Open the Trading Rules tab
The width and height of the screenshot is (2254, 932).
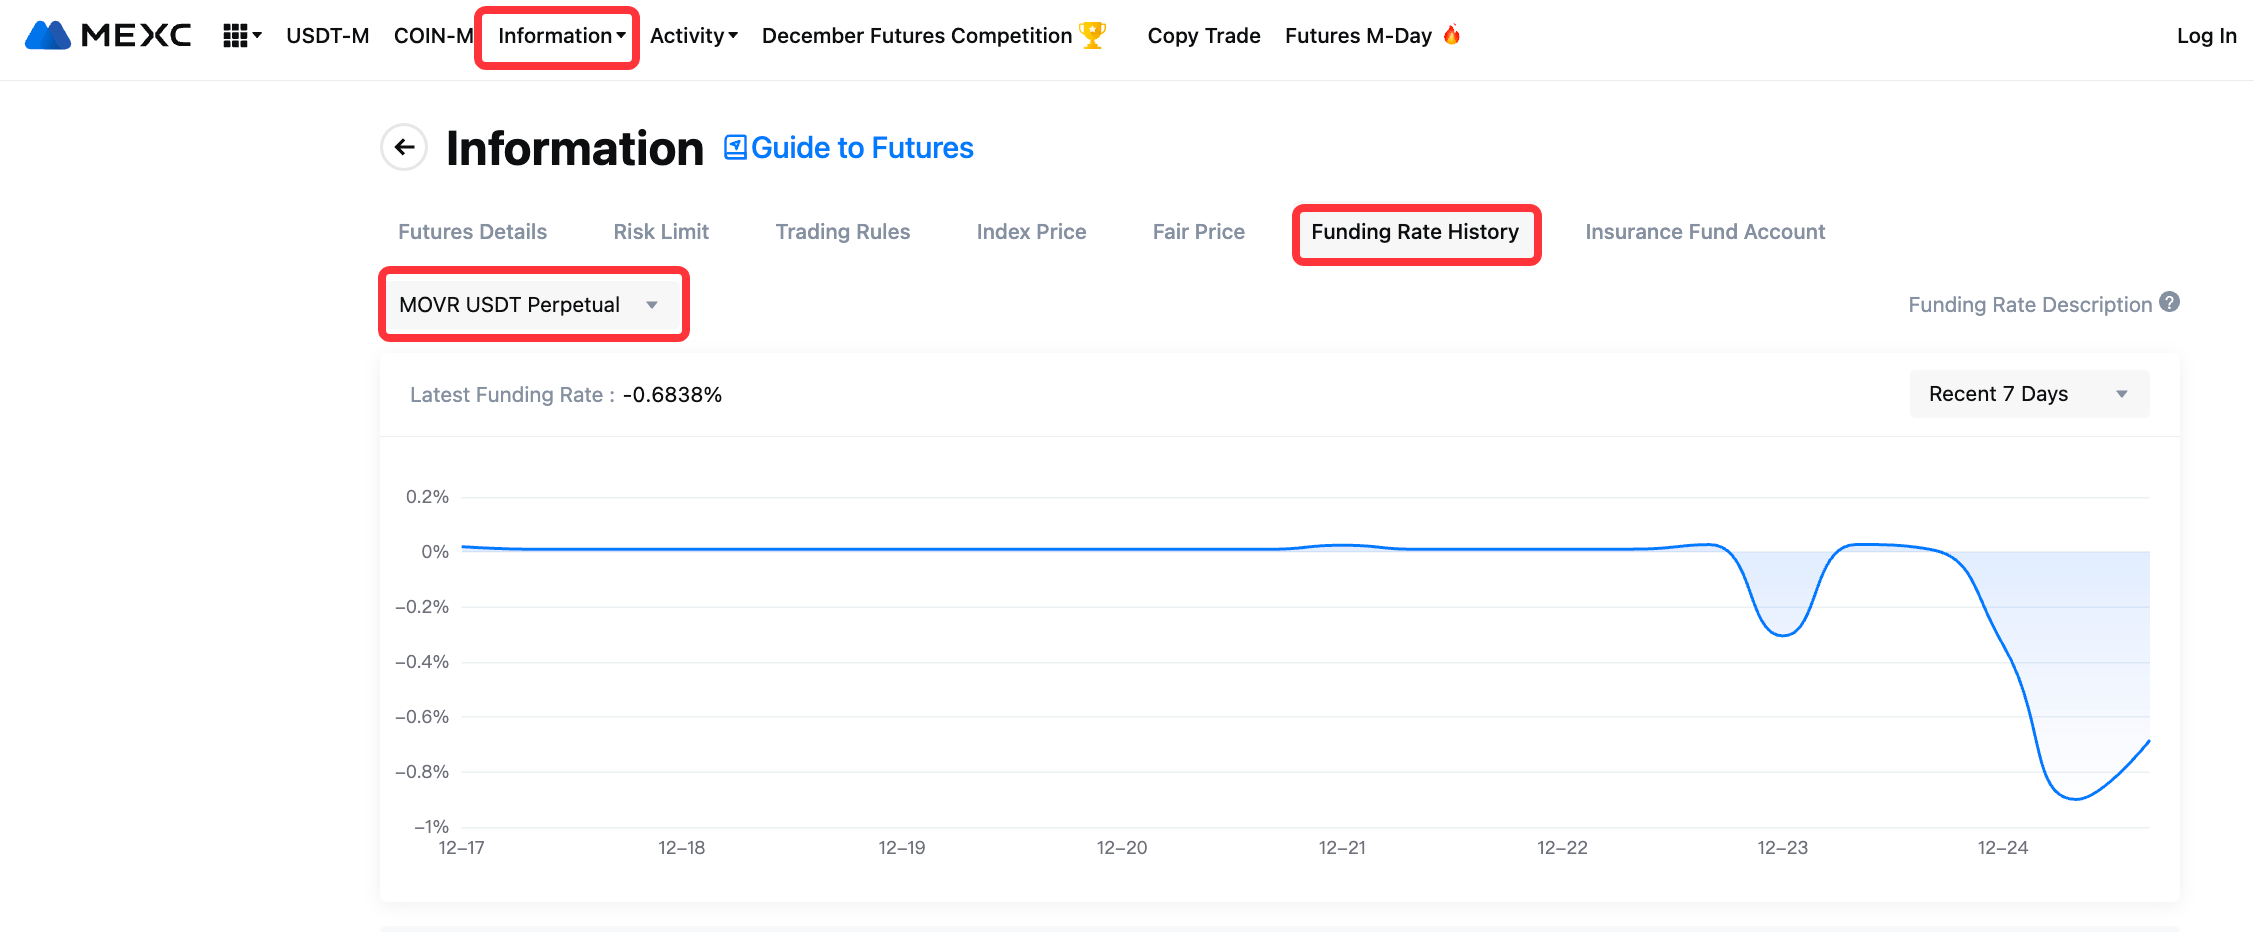(842, 232)
